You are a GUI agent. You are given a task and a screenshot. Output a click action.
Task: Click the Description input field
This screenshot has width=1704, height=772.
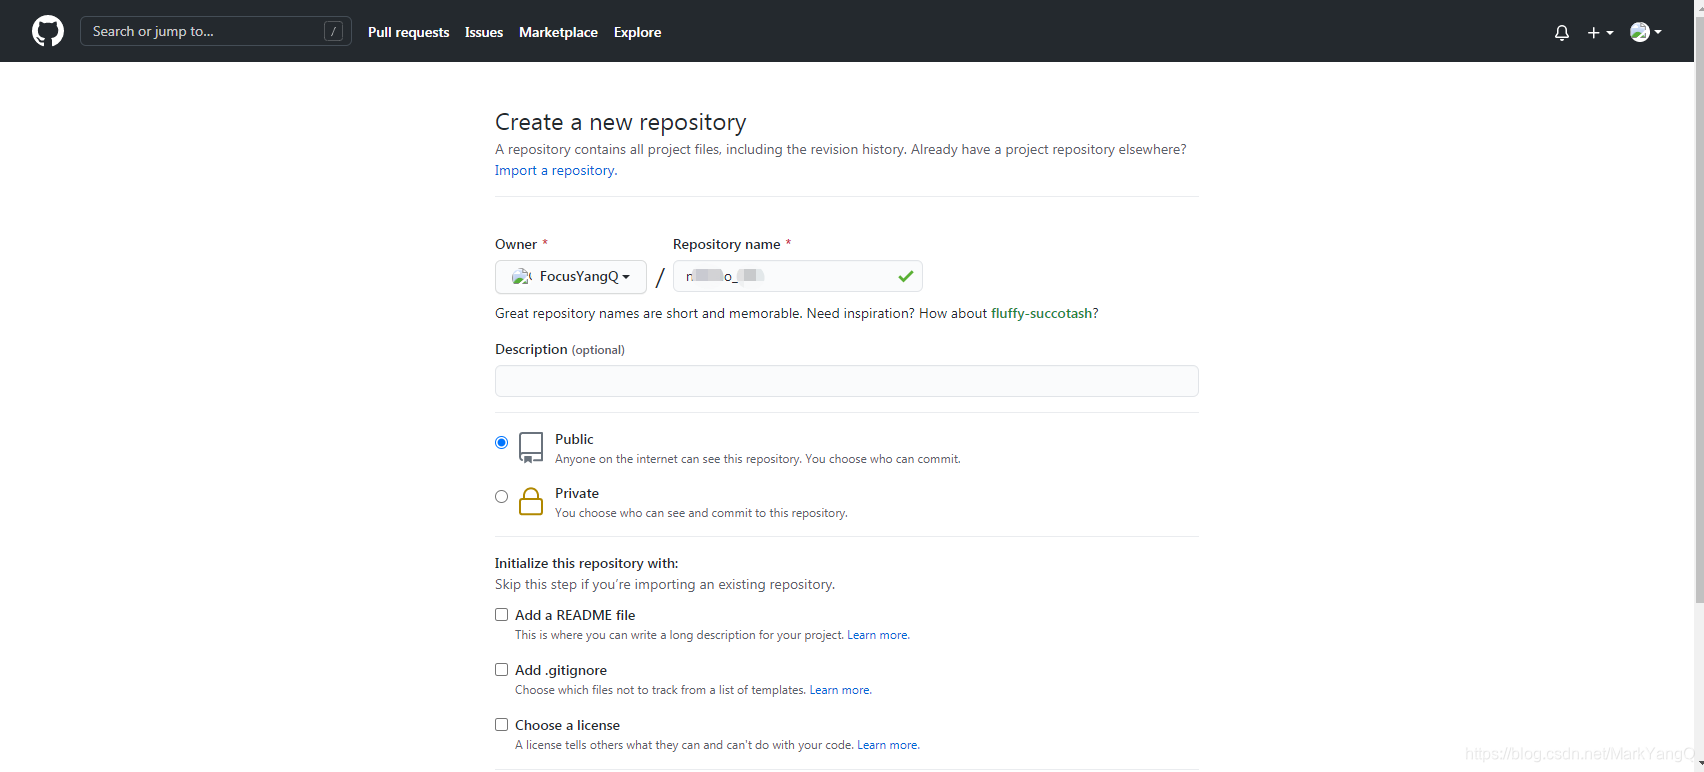[x=846, y=381]
